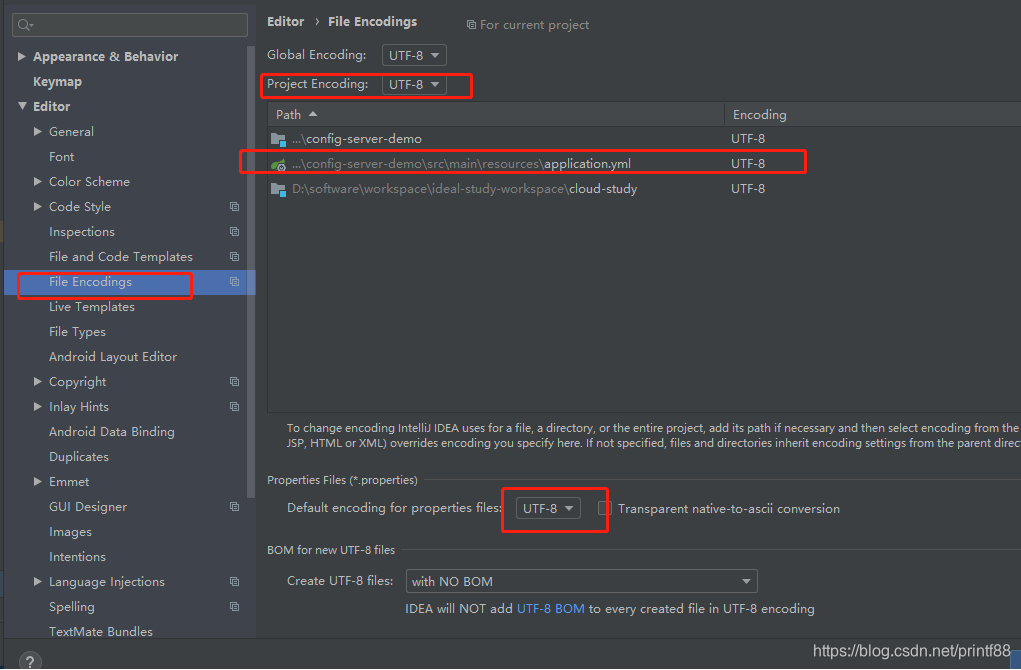
Task: Click the For current project icon
Action: tap(471, 25)
